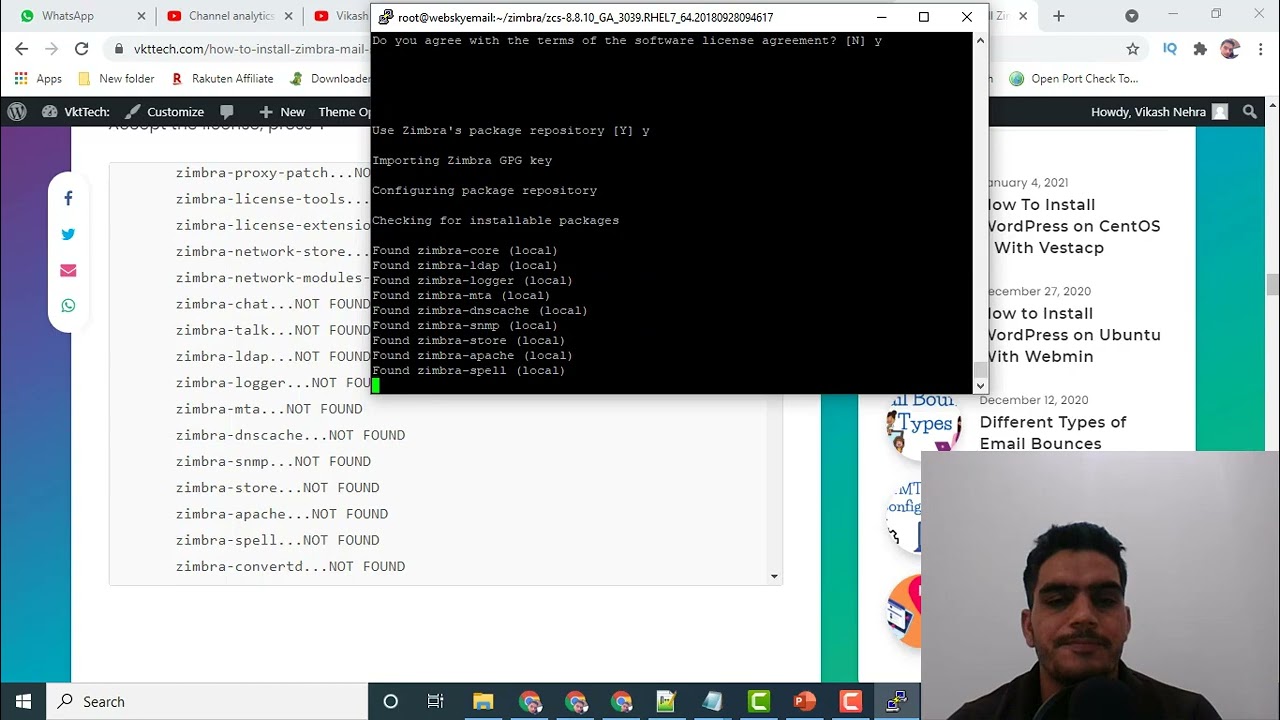This screenshot has width=1280, height=720.
Task: Open the Chrome profile avatar
Action: point(1230,48)
